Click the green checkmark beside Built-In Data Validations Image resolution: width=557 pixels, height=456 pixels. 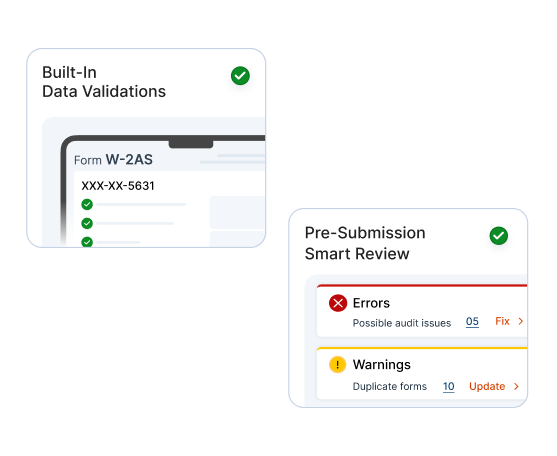pyautogui.click(x=240, y=76)
